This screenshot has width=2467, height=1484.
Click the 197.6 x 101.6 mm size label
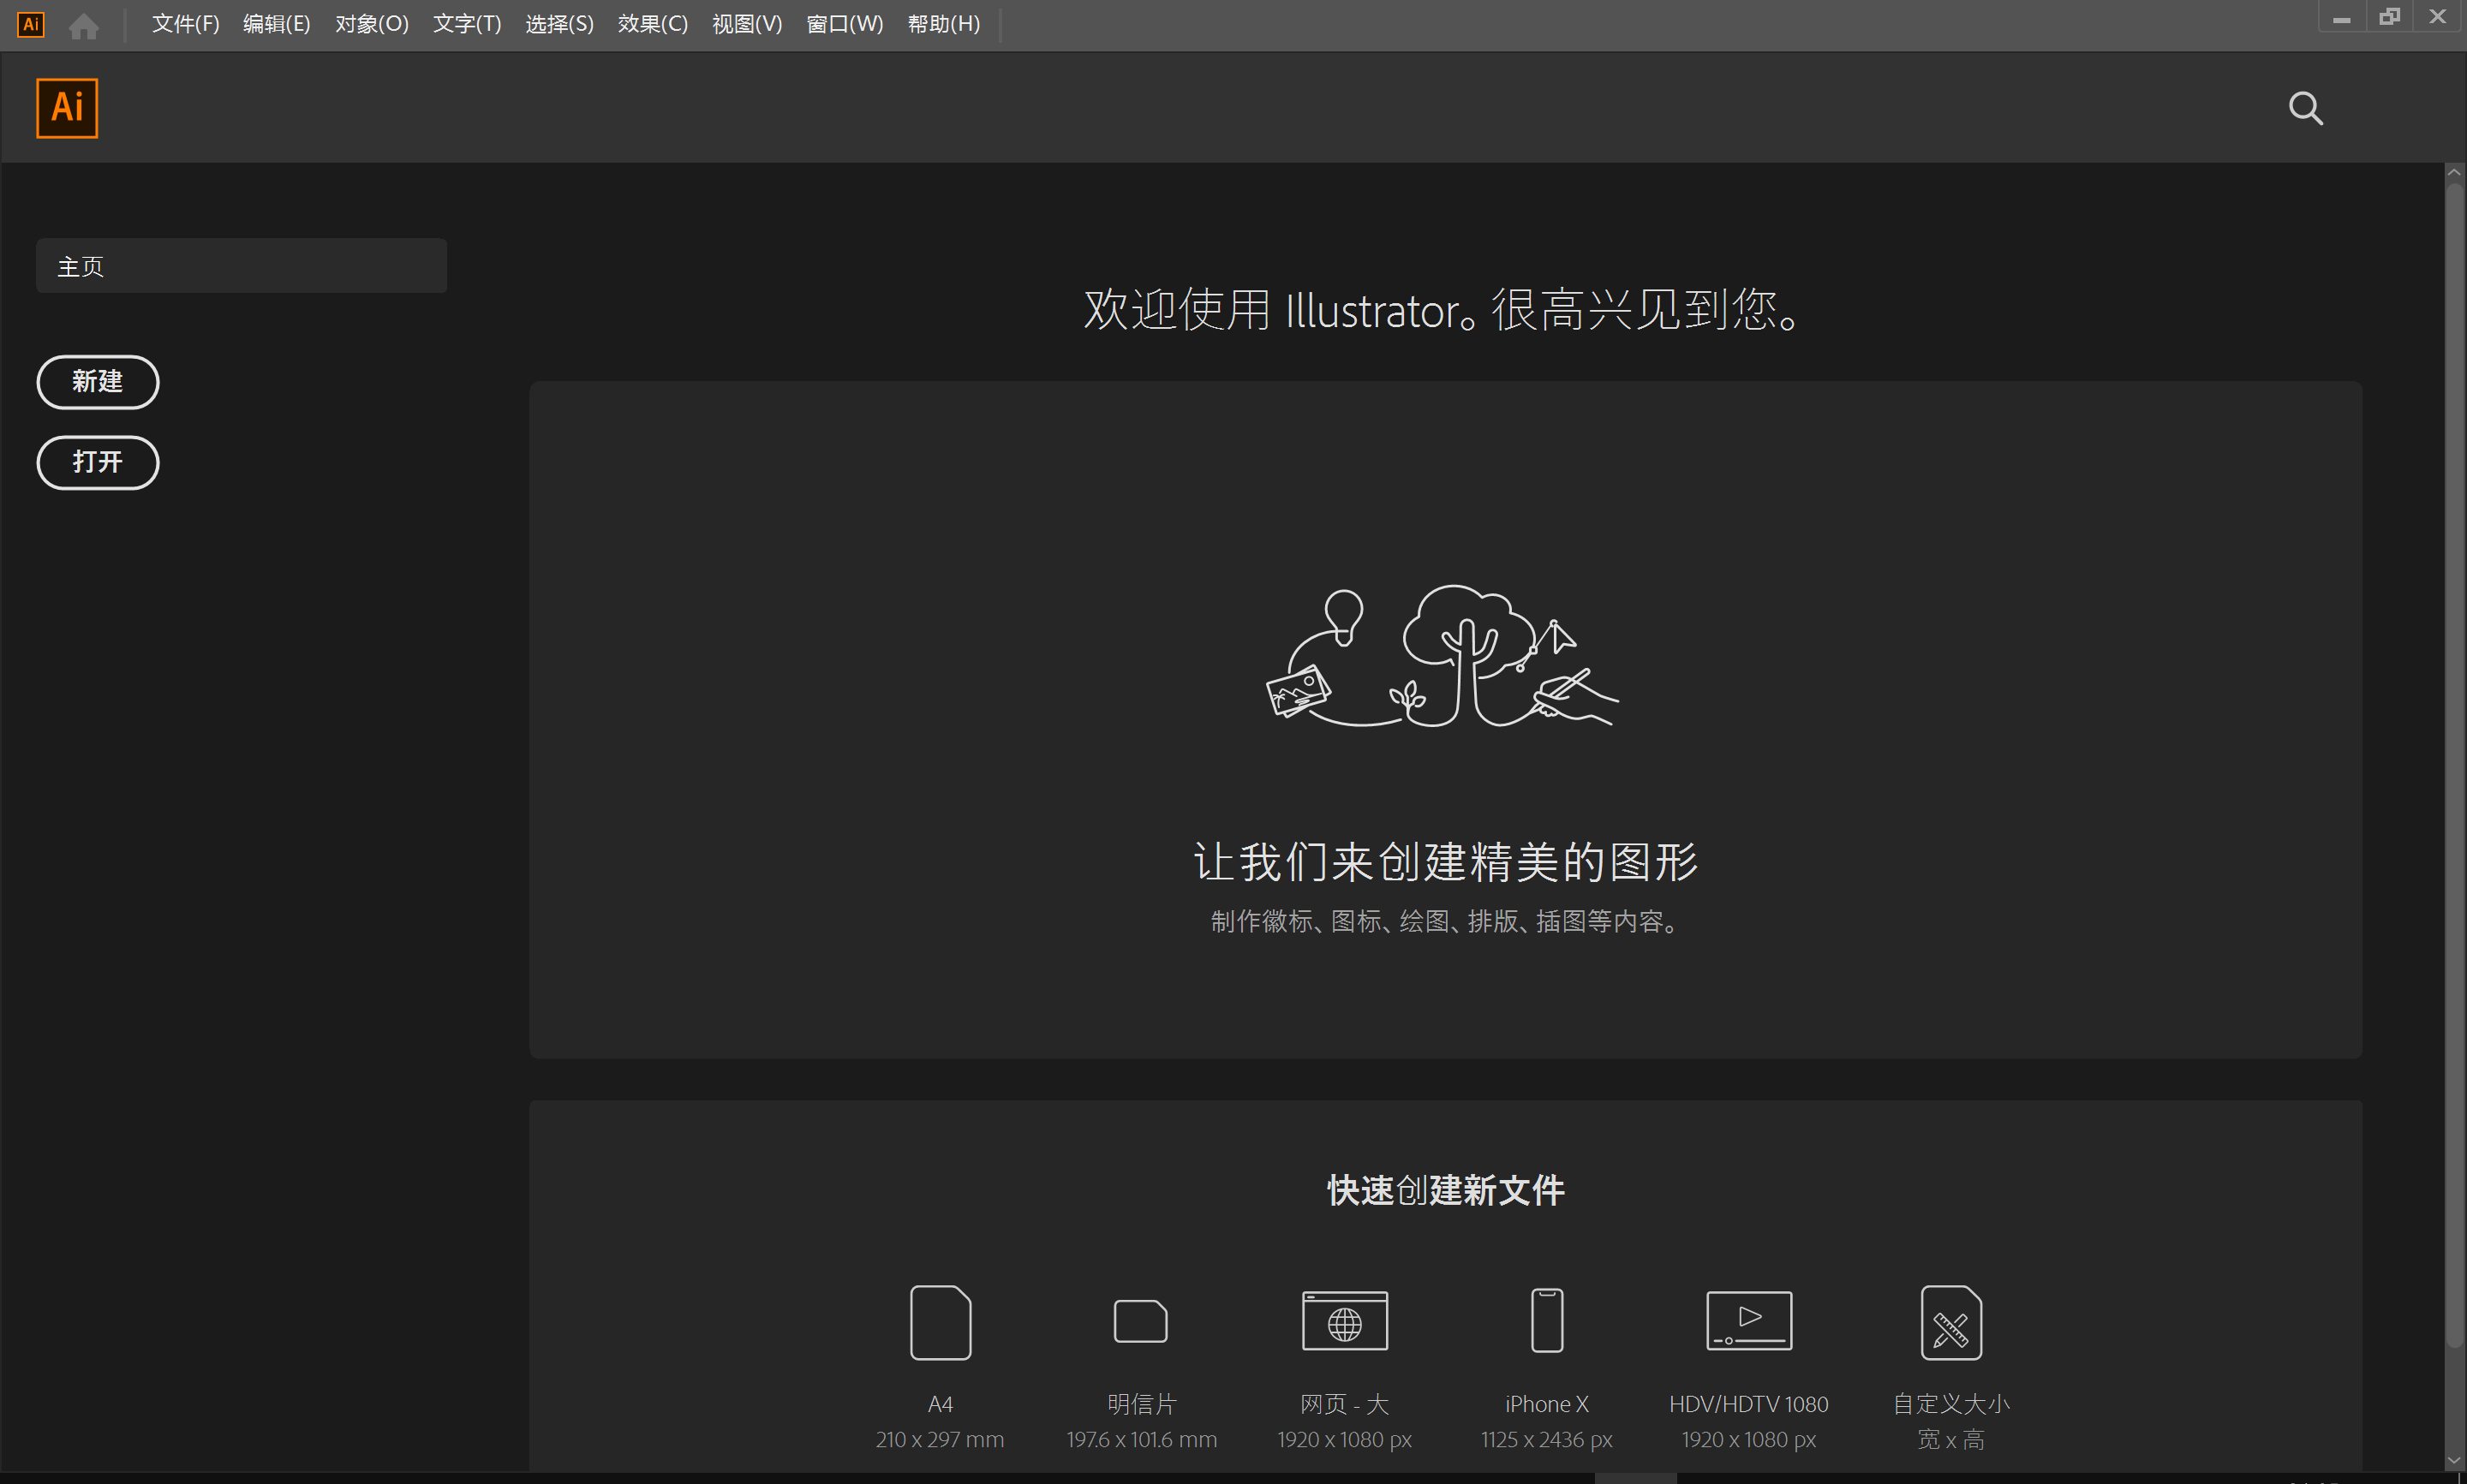point(1141,1439)
